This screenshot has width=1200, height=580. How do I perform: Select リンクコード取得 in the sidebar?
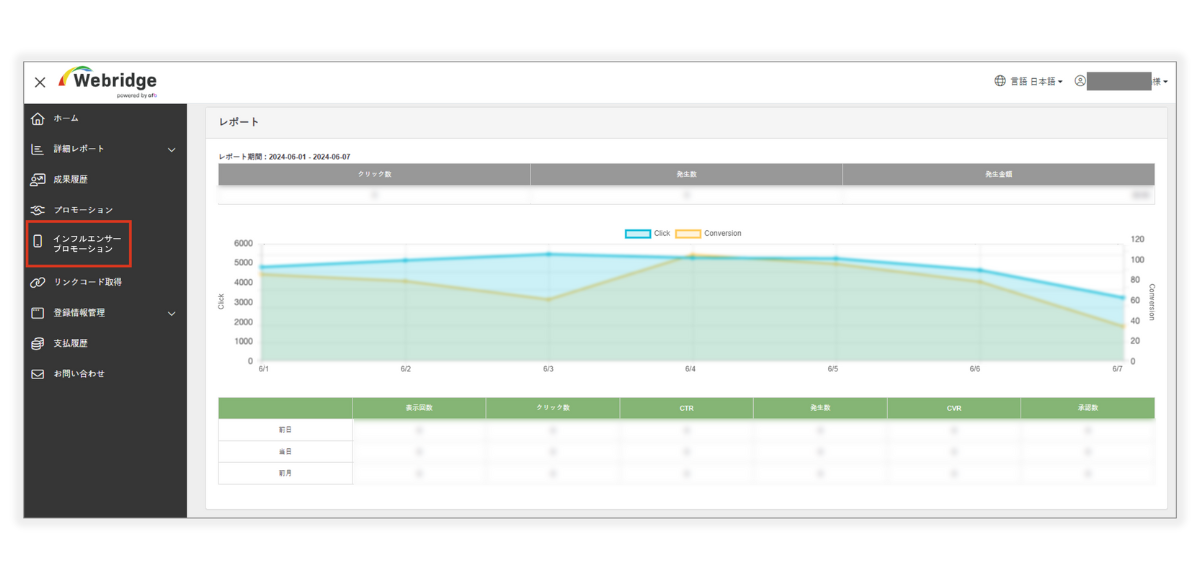87,282
